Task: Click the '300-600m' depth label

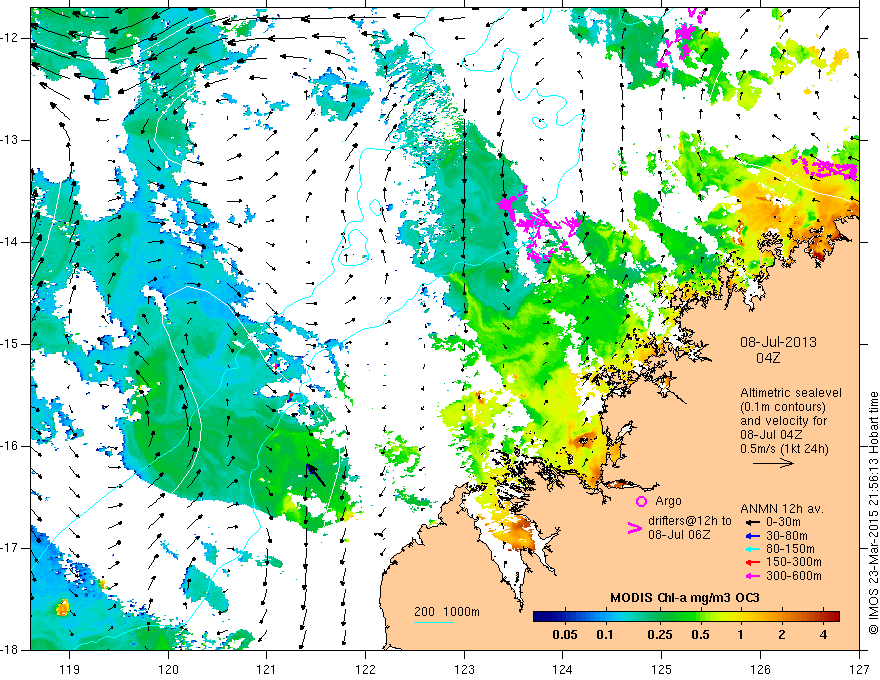Action: [x=794, y=576]
